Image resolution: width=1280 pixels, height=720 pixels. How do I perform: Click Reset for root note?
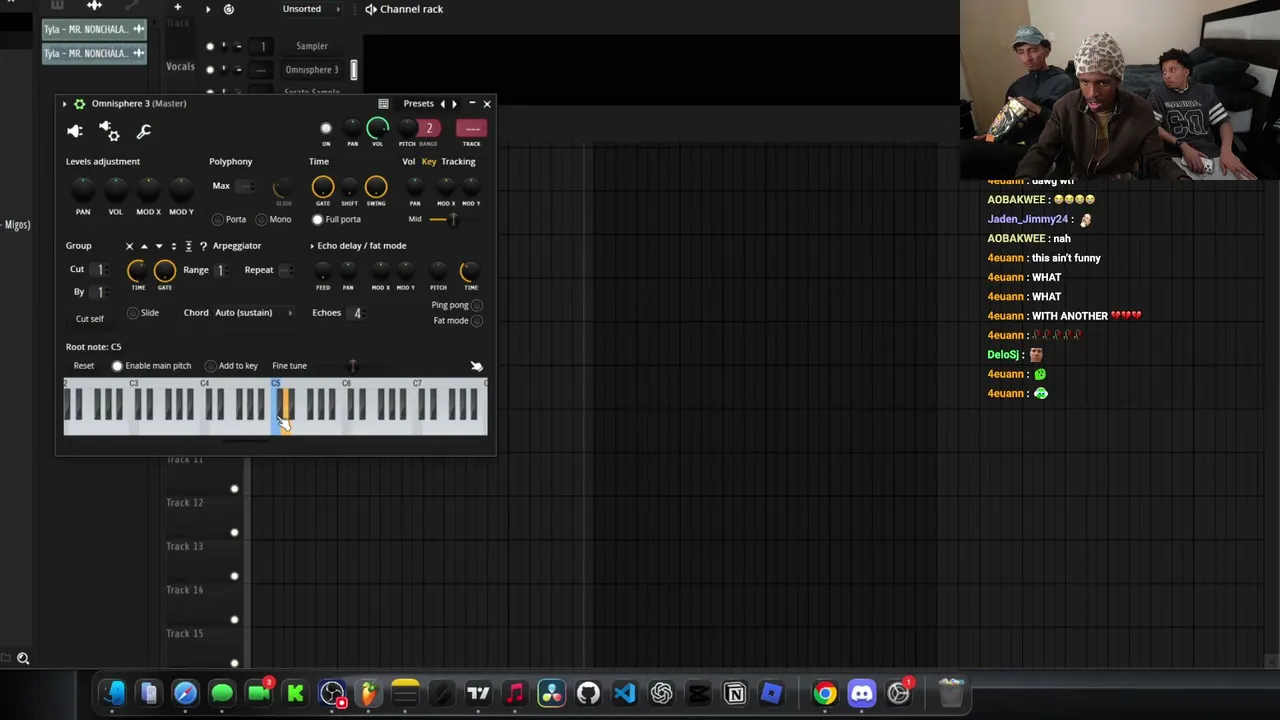pyautogui.click(x=84, y=366)
